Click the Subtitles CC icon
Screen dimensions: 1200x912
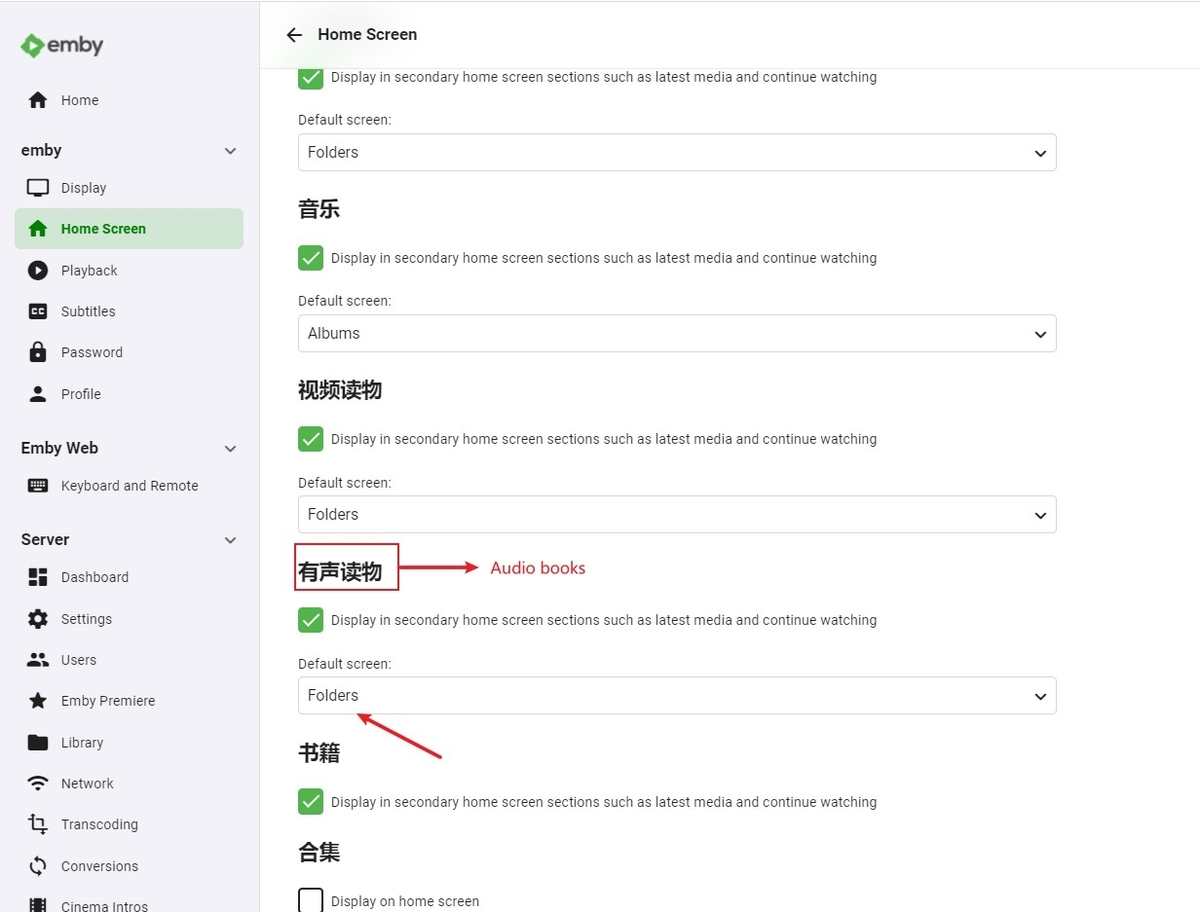point(38,311)
